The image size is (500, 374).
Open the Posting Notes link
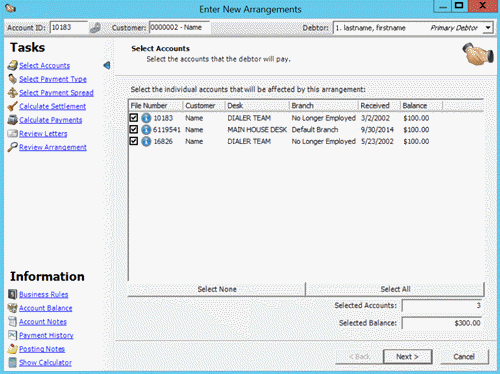pos(42,349)
